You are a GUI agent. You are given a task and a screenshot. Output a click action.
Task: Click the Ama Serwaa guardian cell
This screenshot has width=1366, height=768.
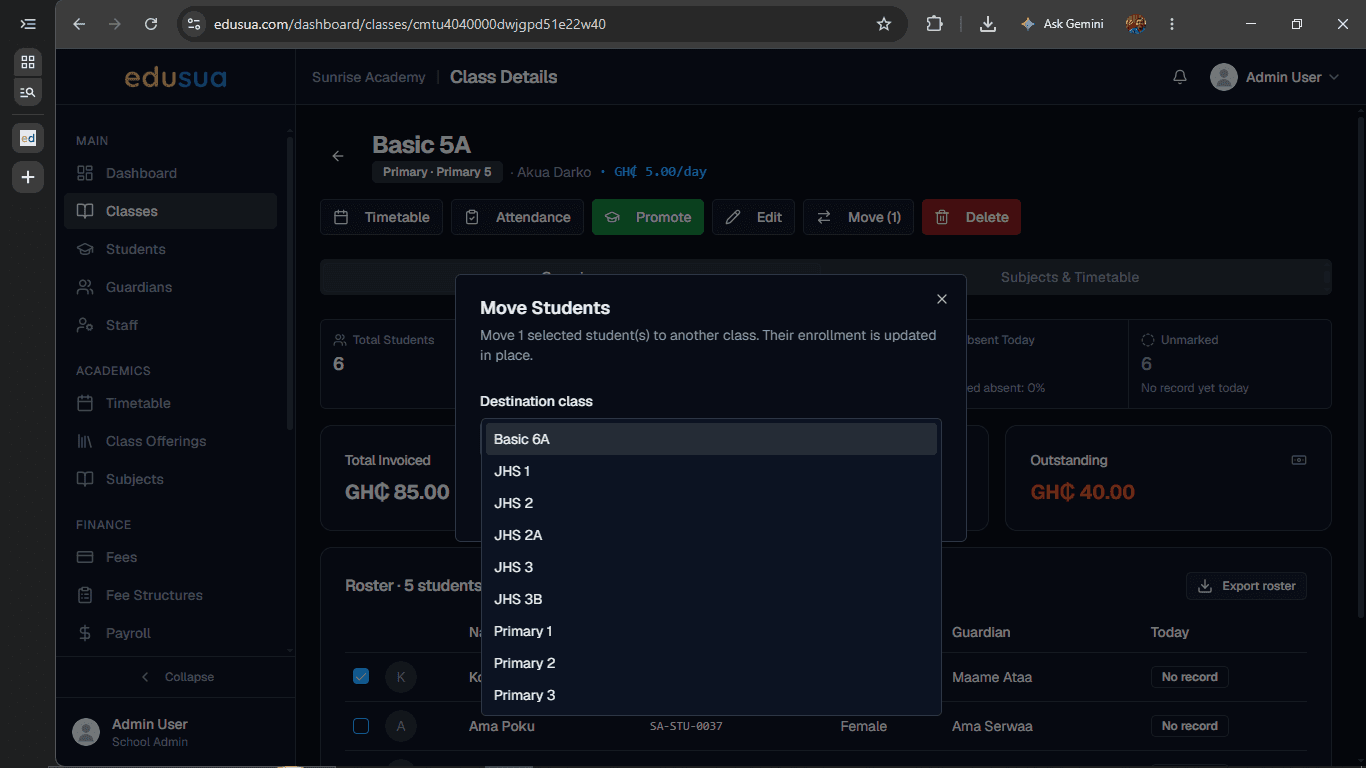coord(992,726)
